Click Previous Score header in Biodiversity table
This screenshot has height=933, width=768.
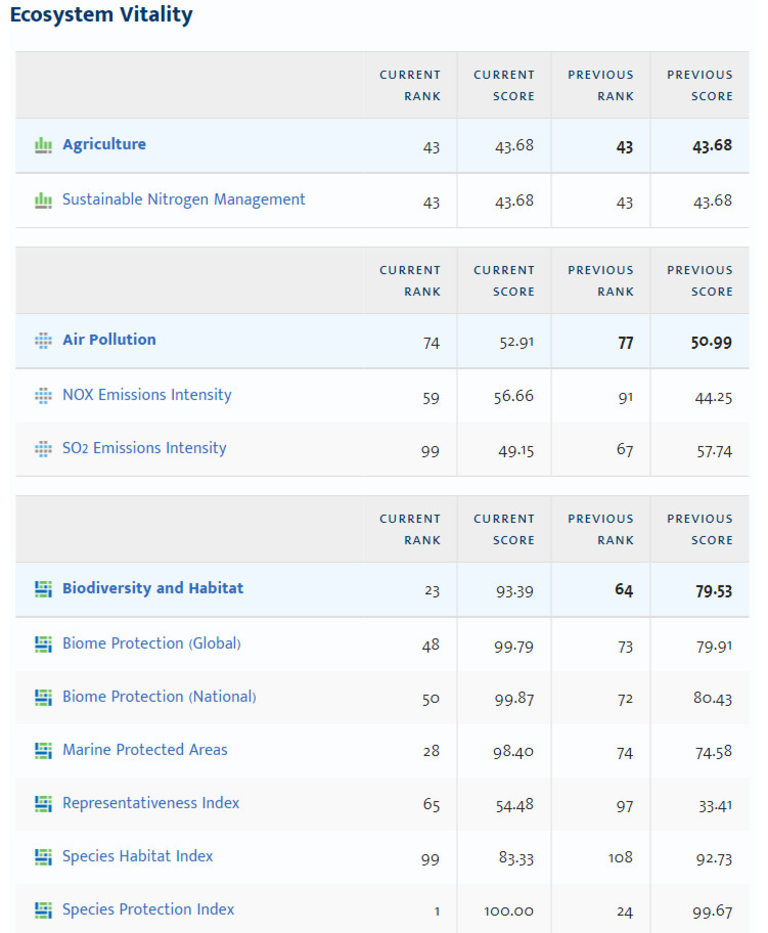pyautogui.click(x=700, y=529)
